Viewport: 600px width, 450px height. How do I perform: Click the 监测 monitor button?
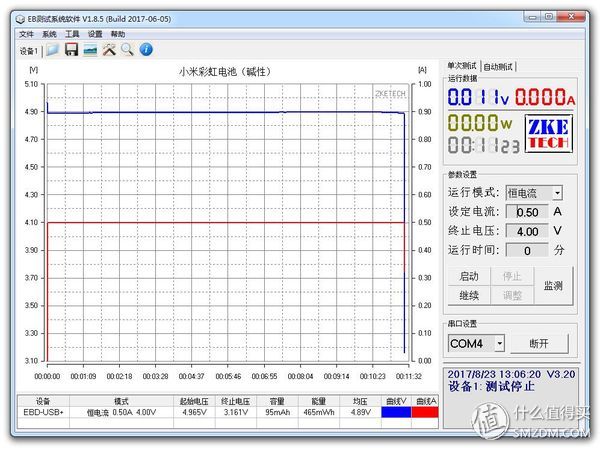click(553, 286)
